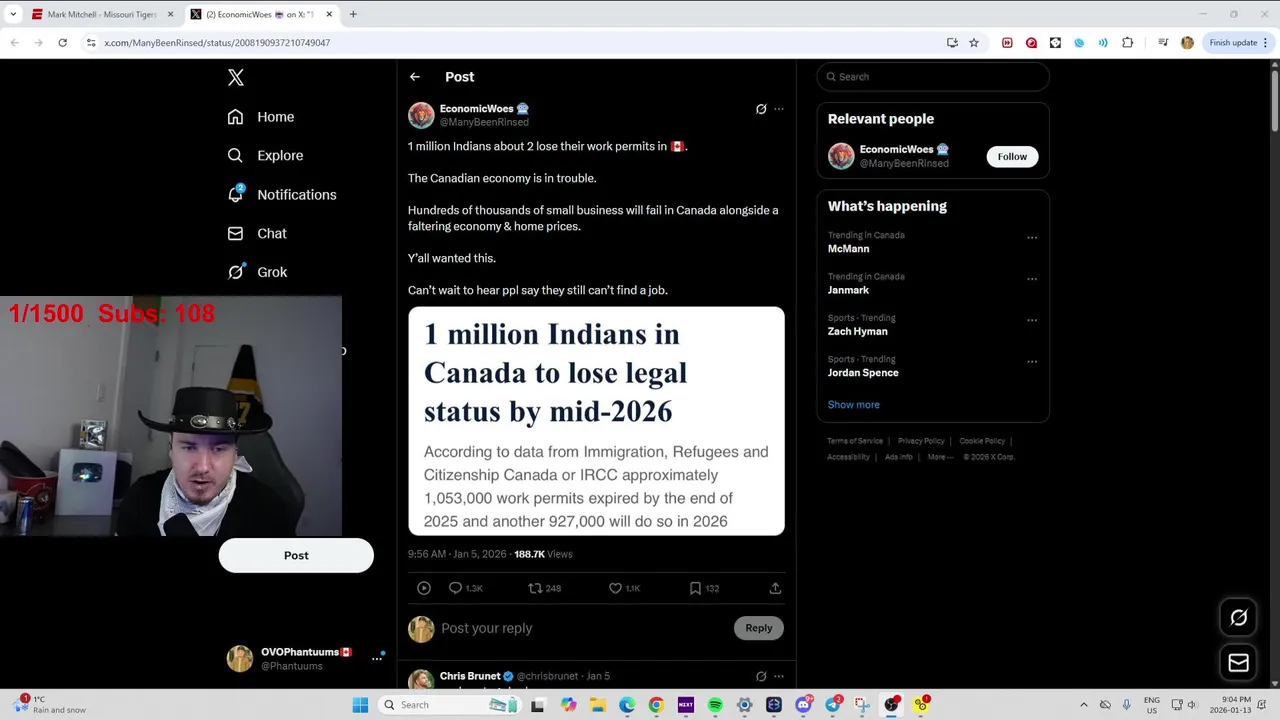Reload the page
The height and width of the screenshot is (720, 1280).
point(62,43)
